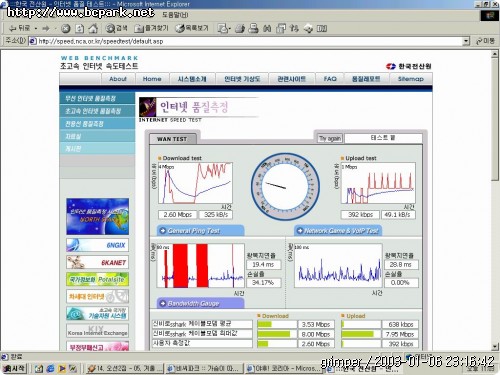
Task: Click the 7.95 Mbps upload bar value
Action: pyautogui.click(x=400, y=334)
